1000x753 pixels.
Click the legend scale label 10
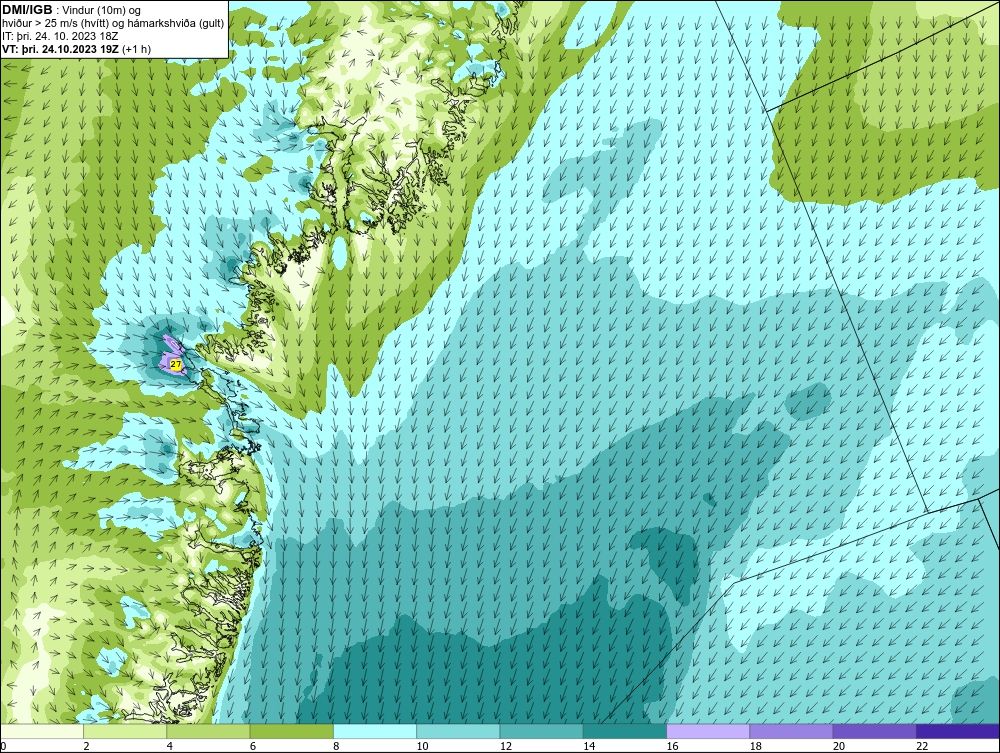pyautogui.click(x=422, y=747)
